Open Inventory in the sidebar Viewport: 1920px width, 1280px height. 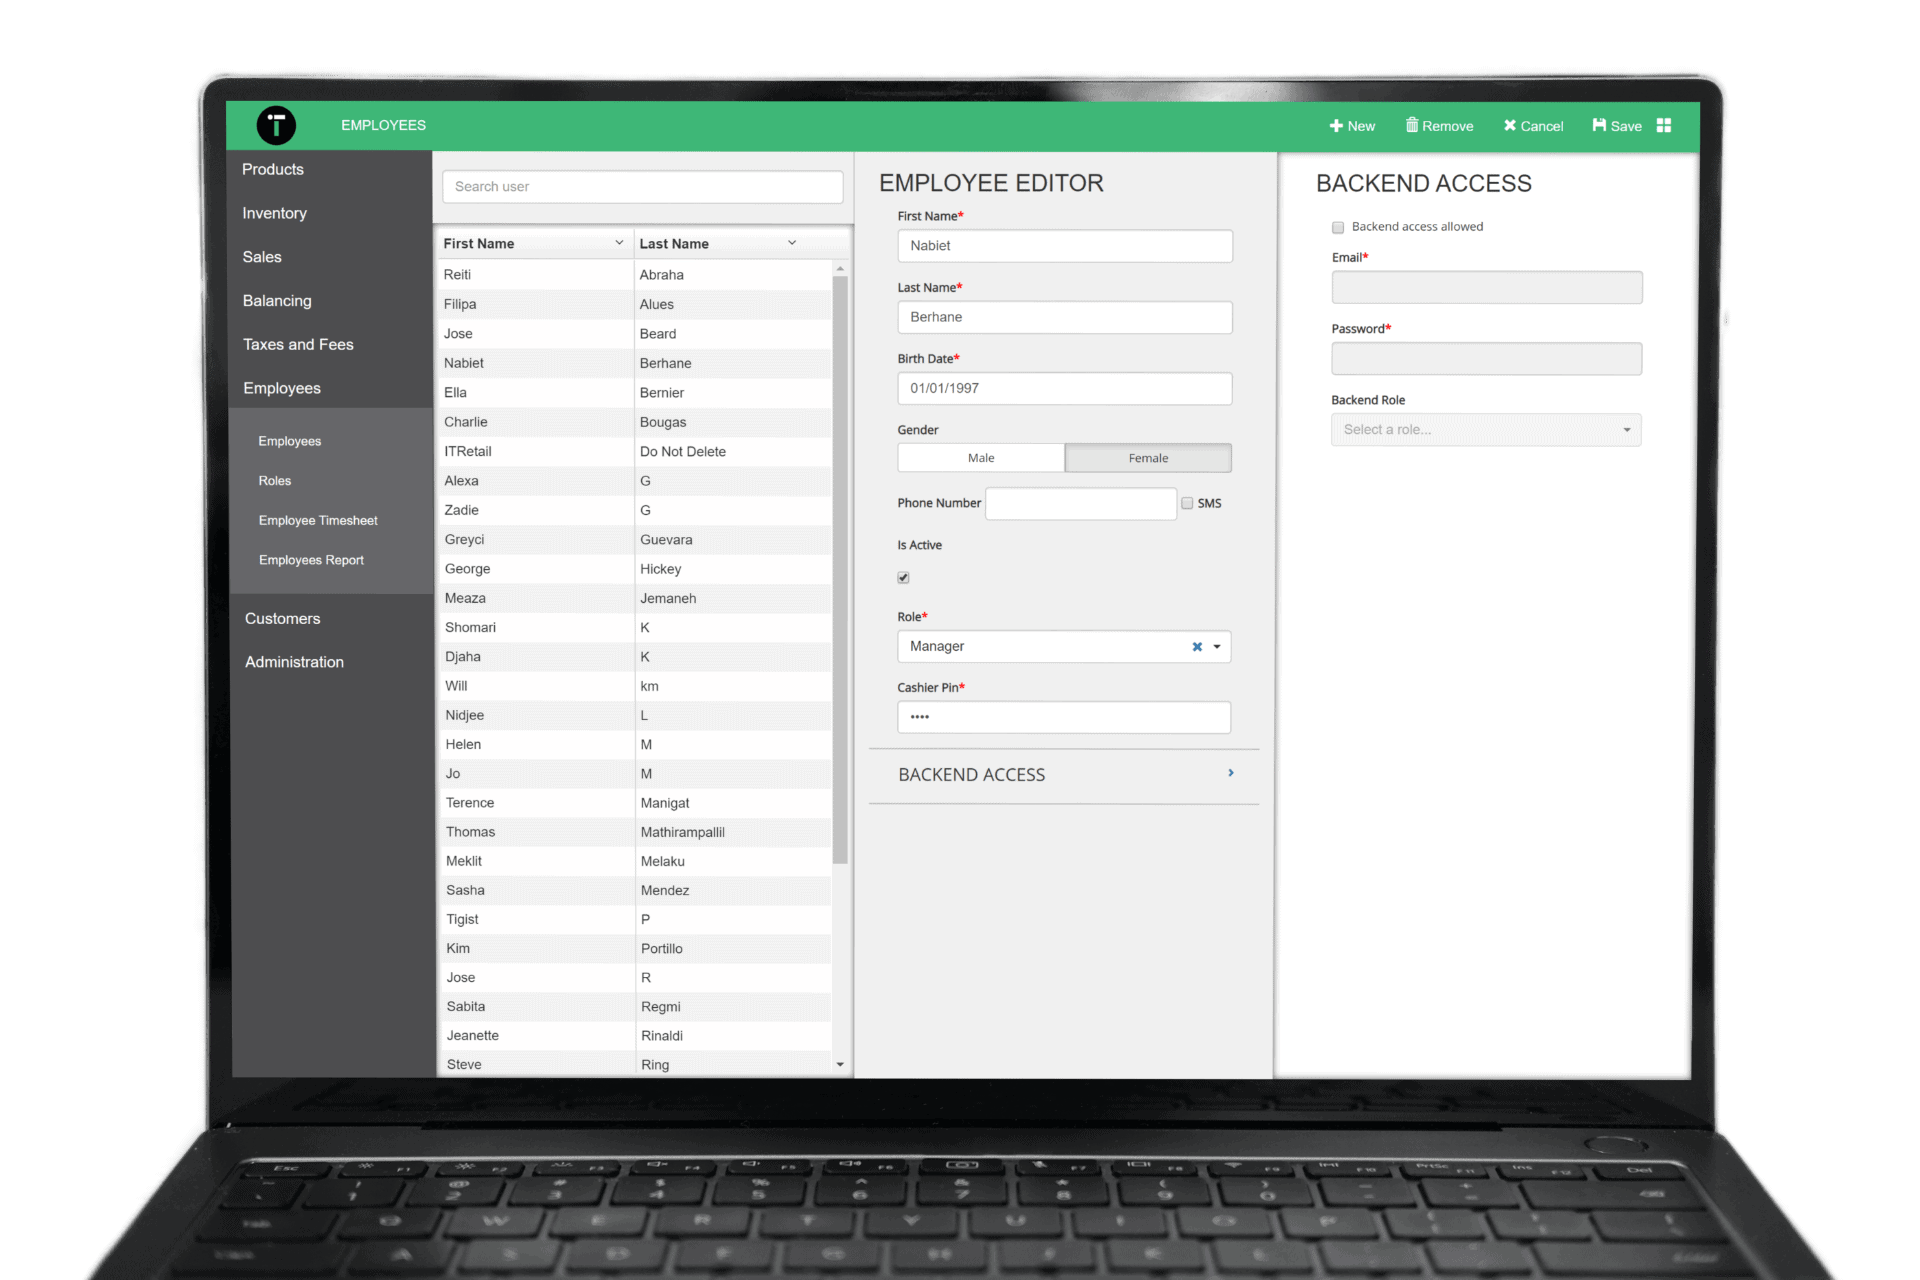point(274,213)
